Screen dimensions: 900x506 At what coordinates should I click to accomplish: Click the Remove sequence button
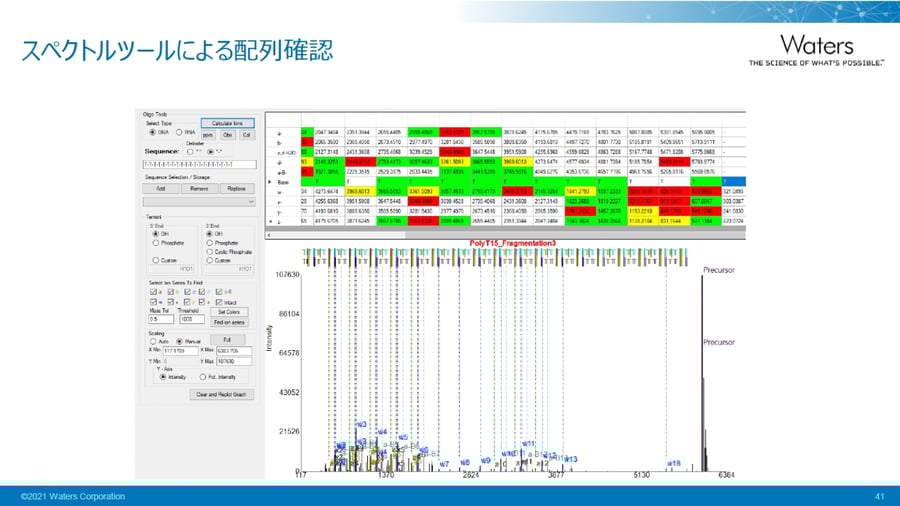199,189
